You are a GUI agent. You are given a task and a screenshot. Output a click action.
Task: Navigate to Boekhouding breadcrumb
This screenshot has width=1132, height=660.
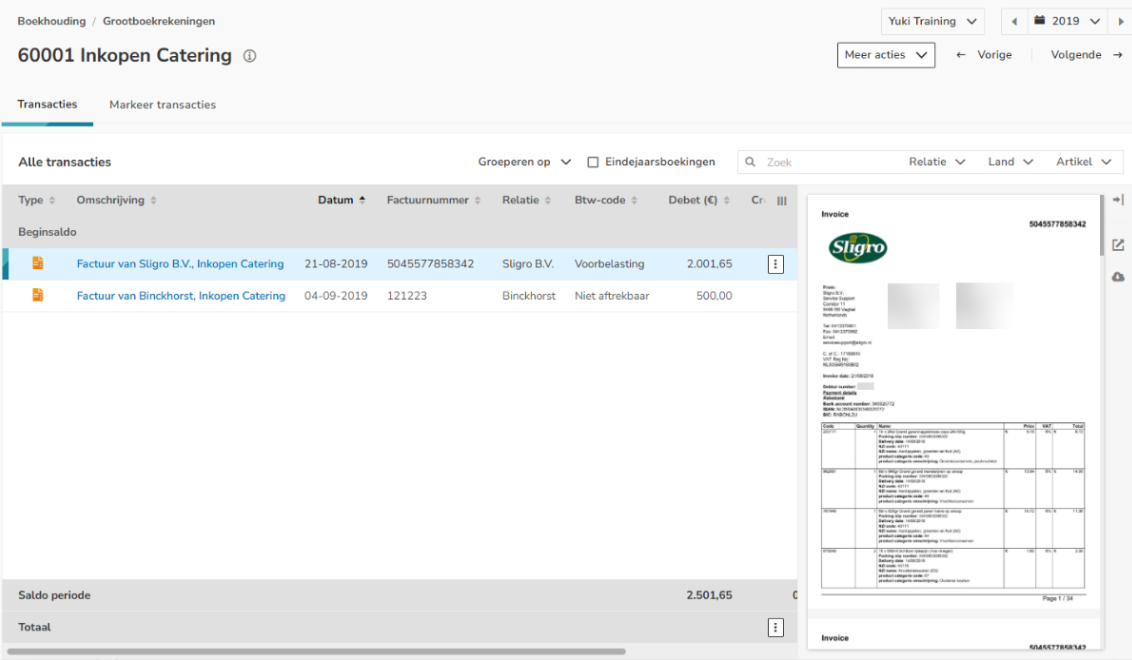tap(51, 21)
